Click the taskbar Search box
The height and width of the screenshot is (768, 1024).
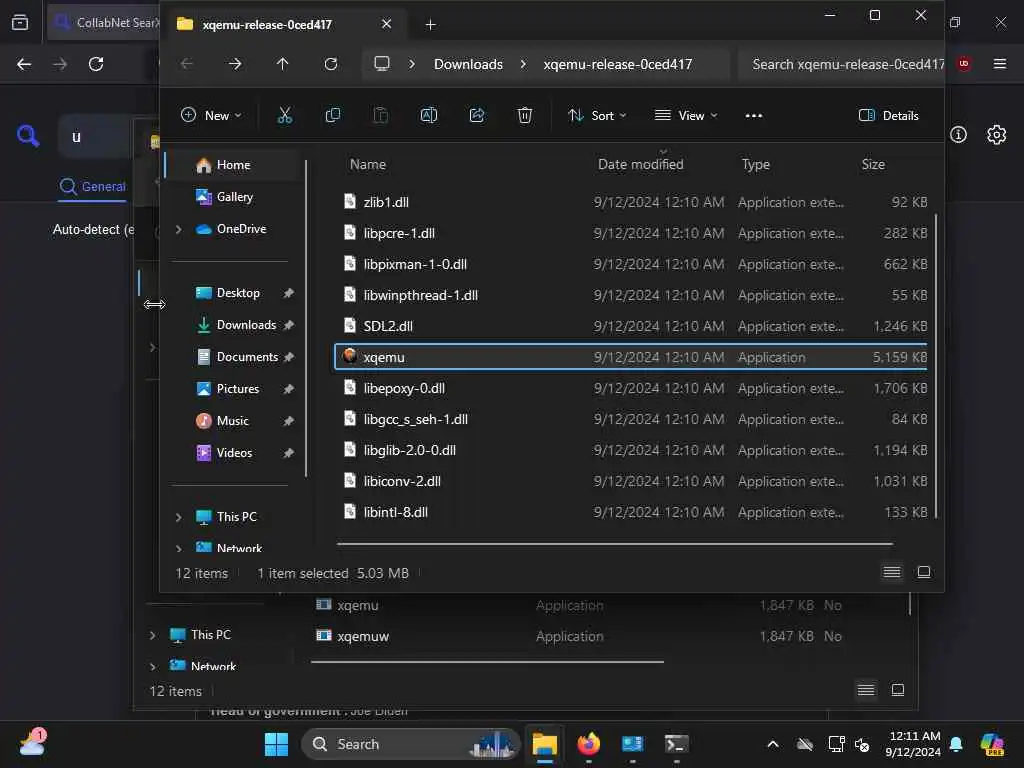click(410, 744)
